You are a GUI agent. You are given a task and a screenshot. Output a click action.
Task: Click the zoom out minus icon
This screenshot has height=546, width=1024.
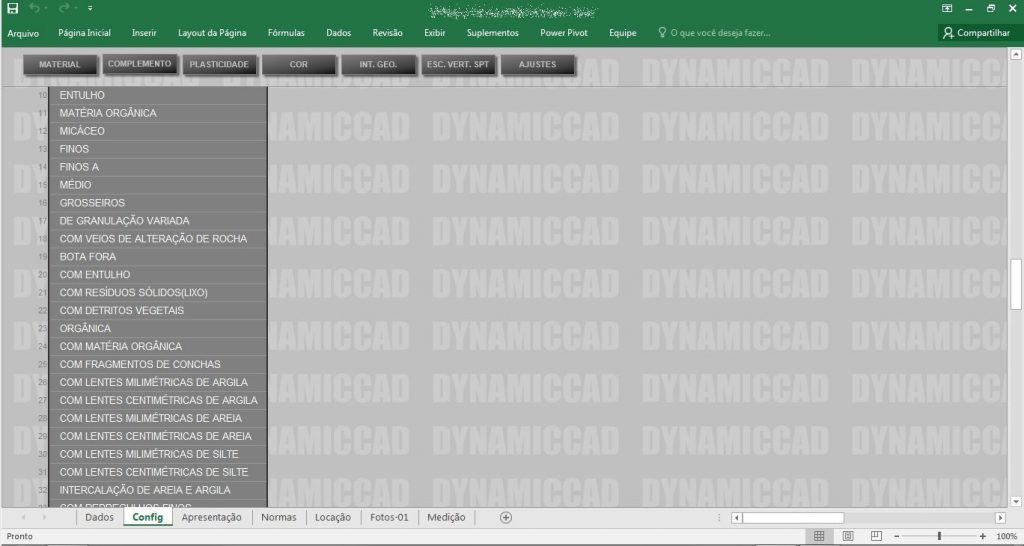tap(896, 536)
